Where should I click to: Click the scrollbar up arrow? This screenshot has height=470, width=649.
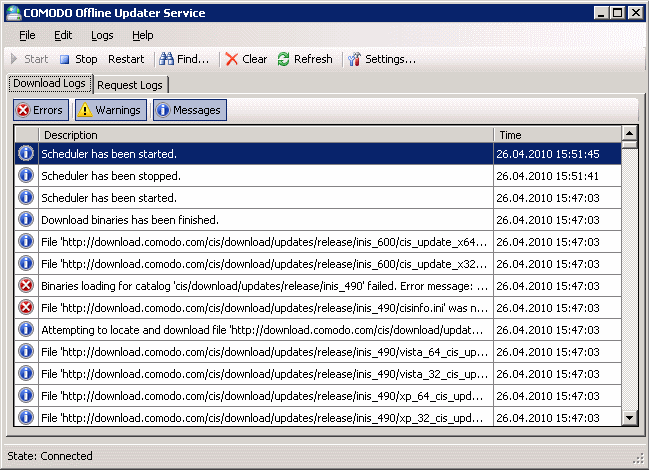630,133
